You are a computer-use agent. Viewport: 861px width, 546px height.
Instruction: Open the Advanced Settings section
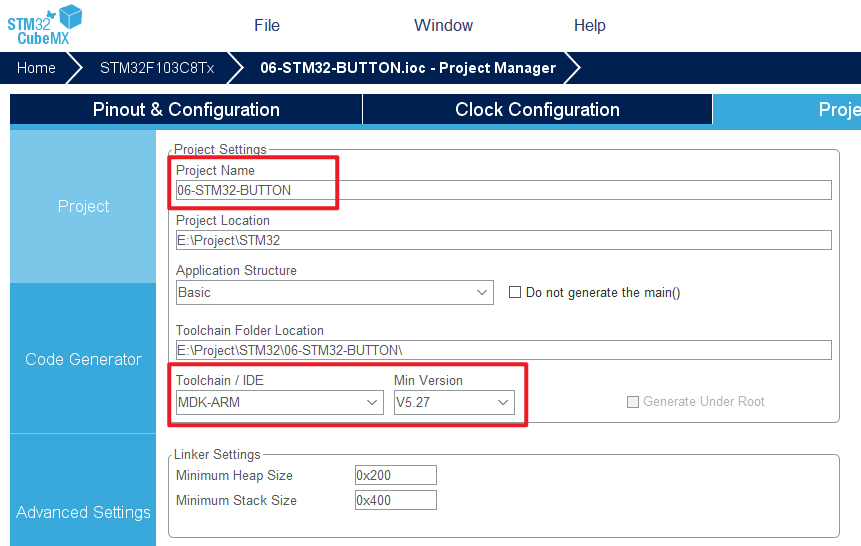(83, 512)
